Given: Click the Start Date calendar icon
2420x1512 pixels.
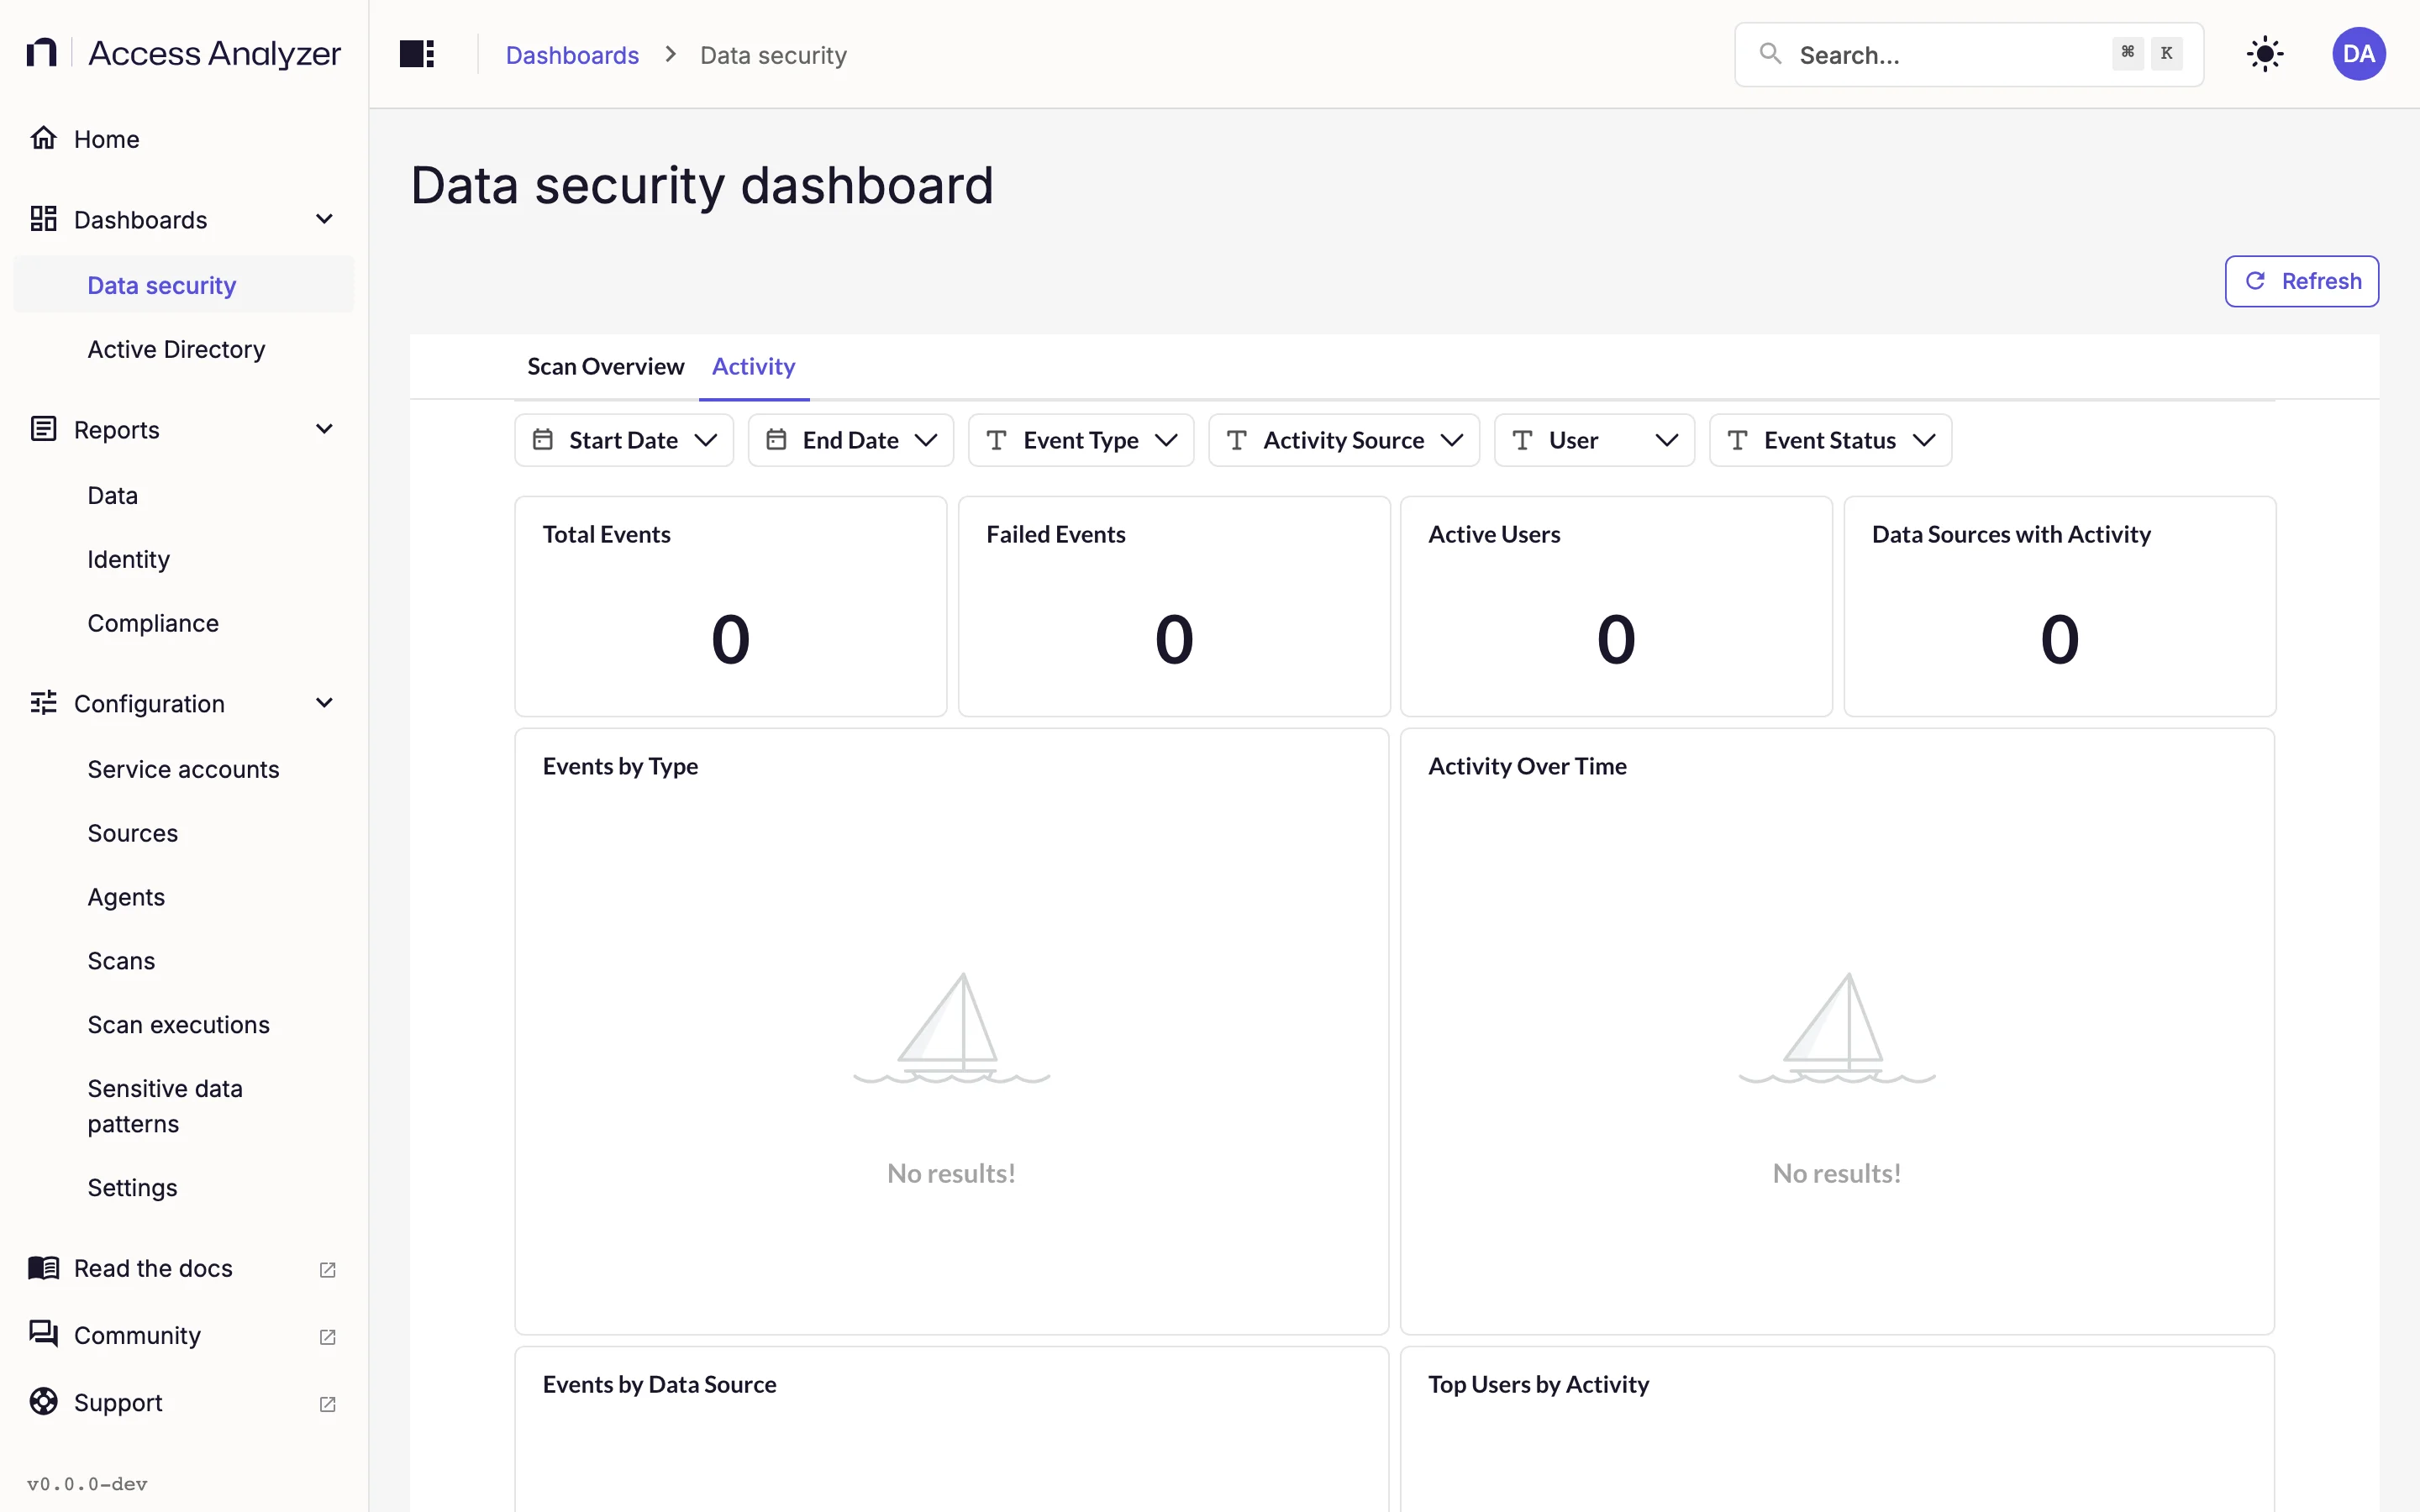Looking at the screenshot, I should (543, 440).
